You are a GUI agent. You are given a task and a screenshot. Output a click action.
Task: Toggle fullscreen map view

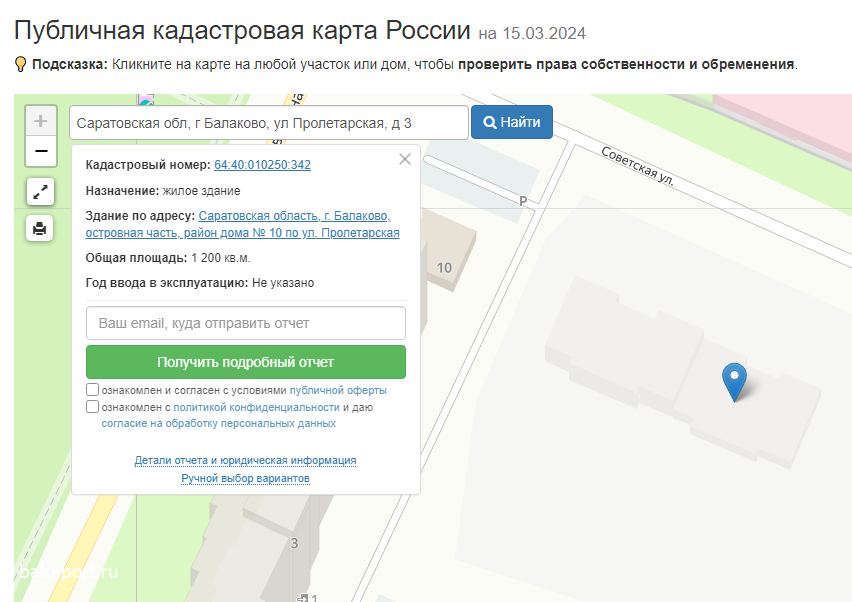(x=40, y=191)
